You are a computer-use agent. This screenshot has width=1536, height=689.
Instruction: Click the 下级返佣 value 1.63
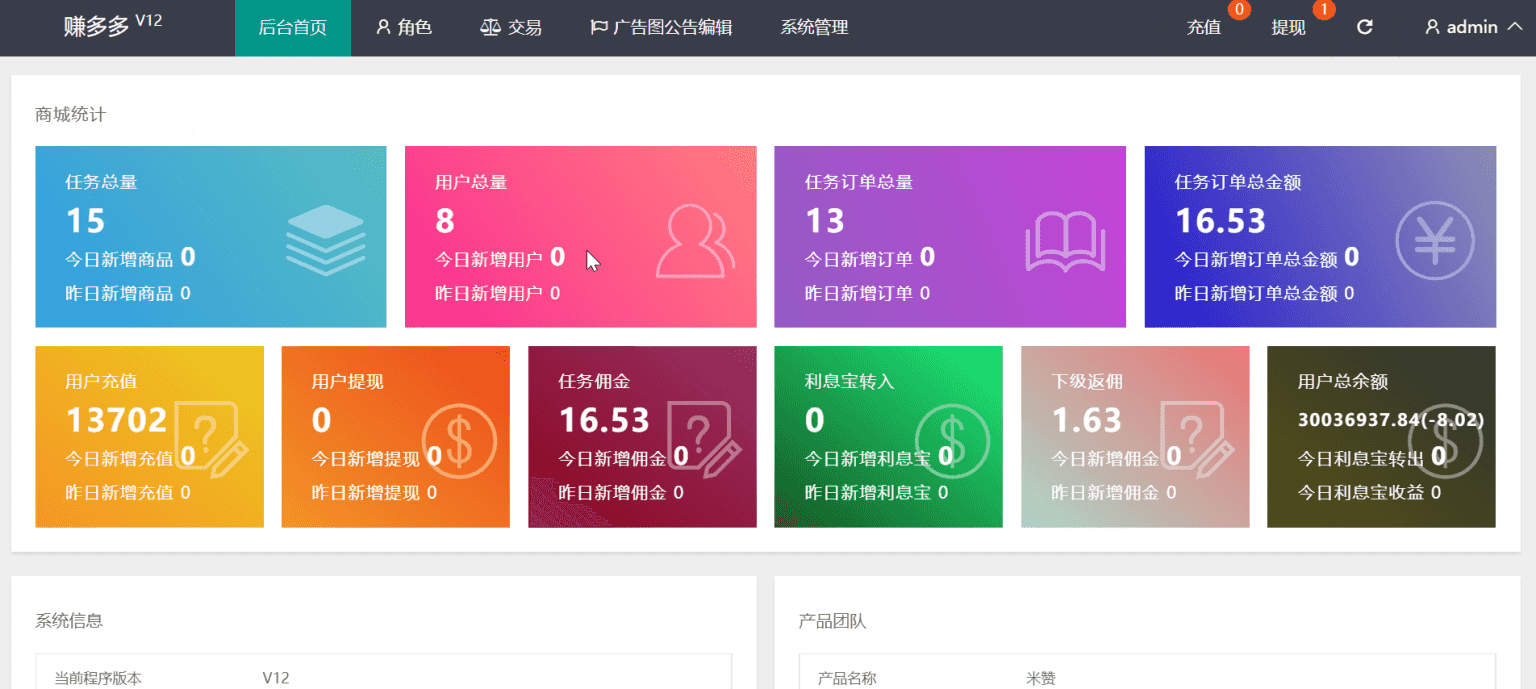pos(1087,420)
